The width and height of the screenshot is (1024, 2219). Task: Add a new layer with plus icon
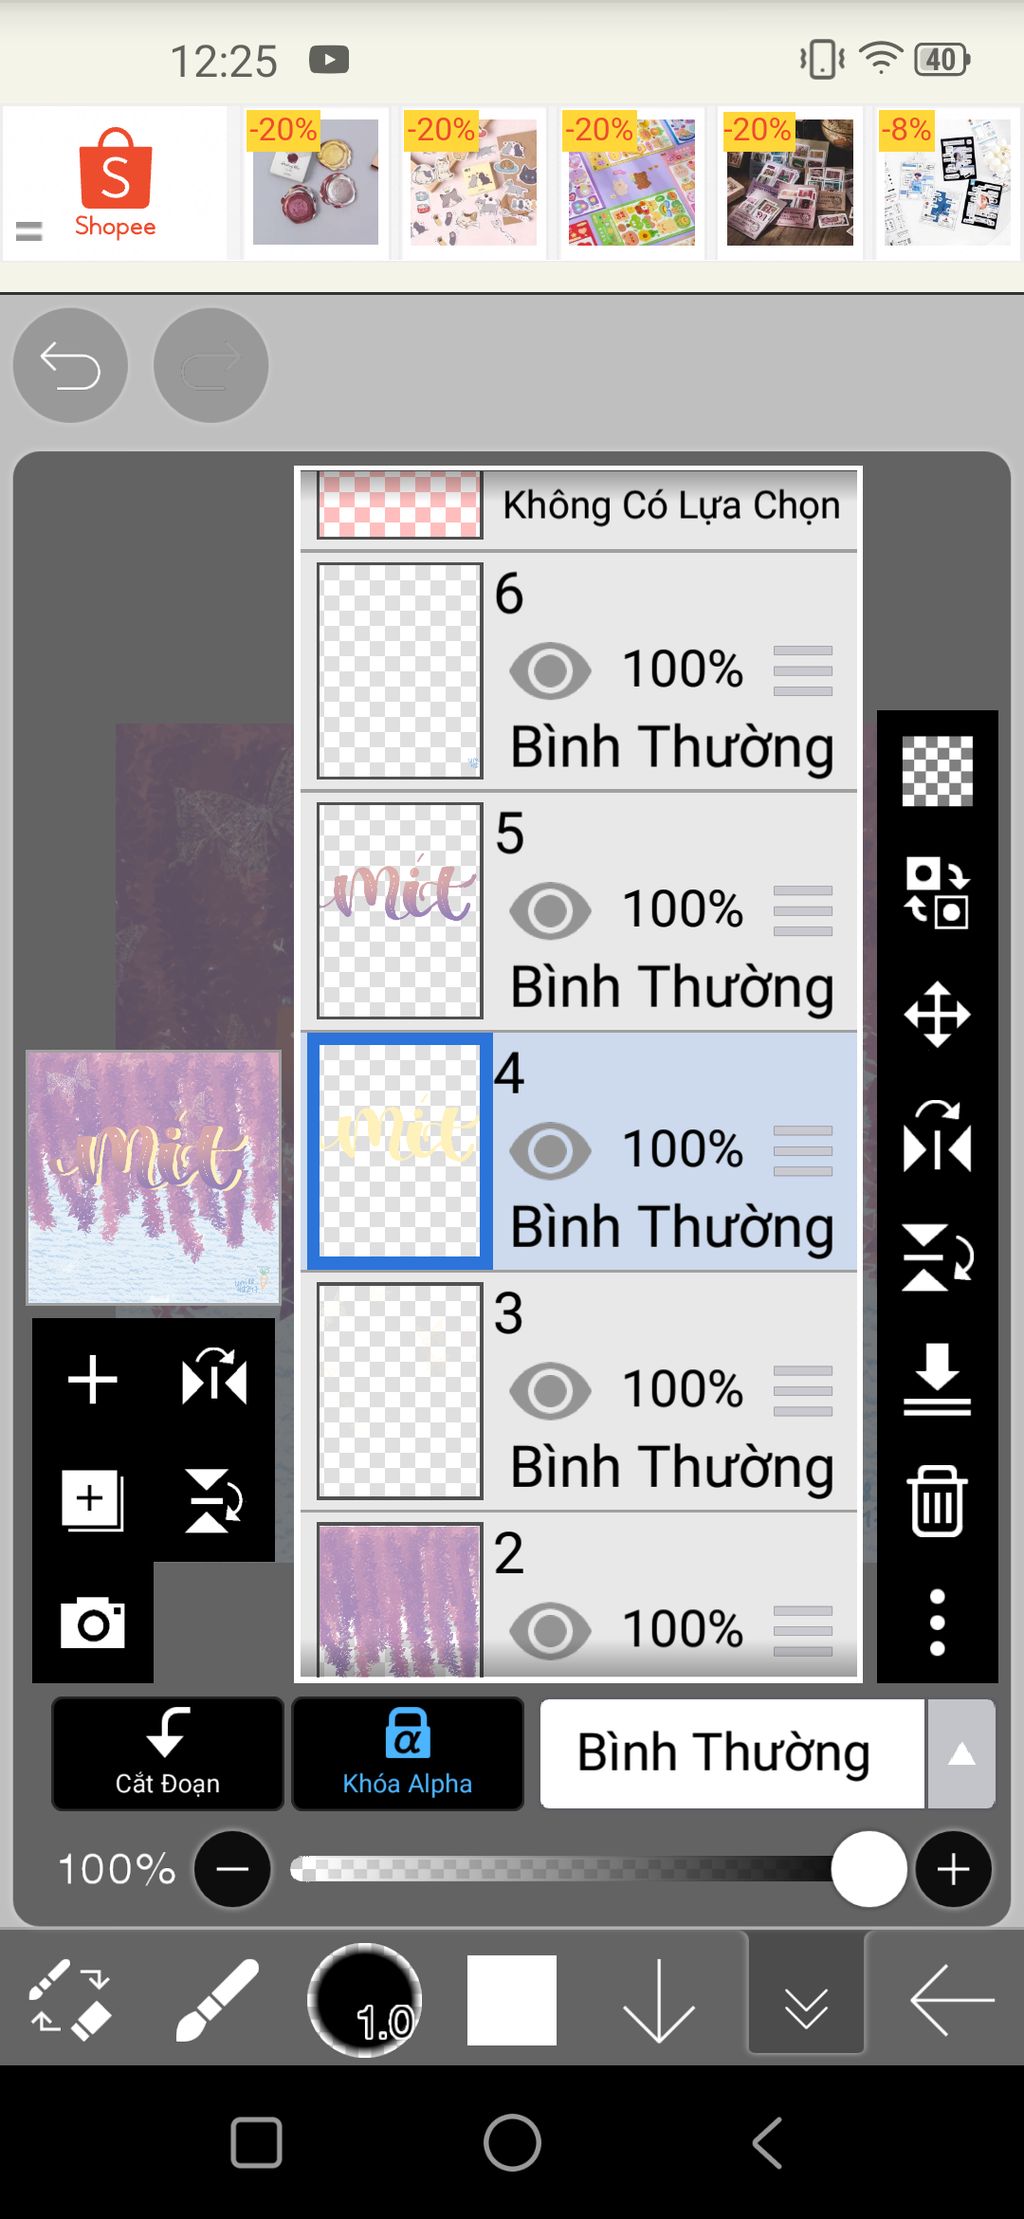tap(92, 1380)
